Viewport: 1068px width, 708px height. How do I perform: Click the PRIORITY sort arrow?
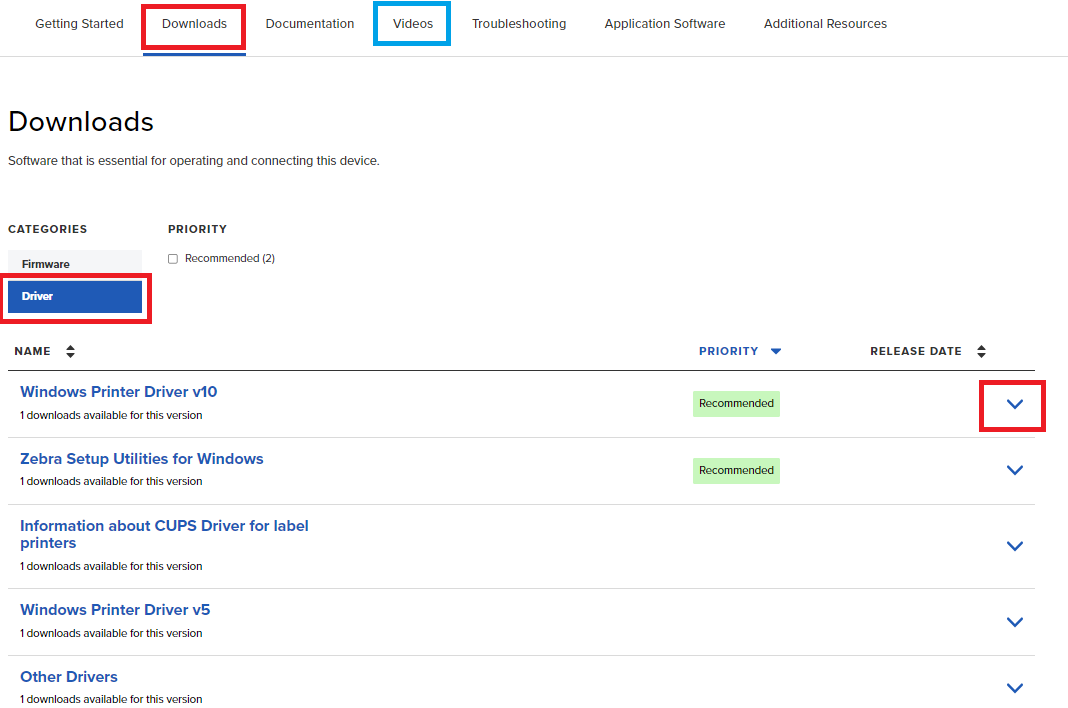point(777,351)
